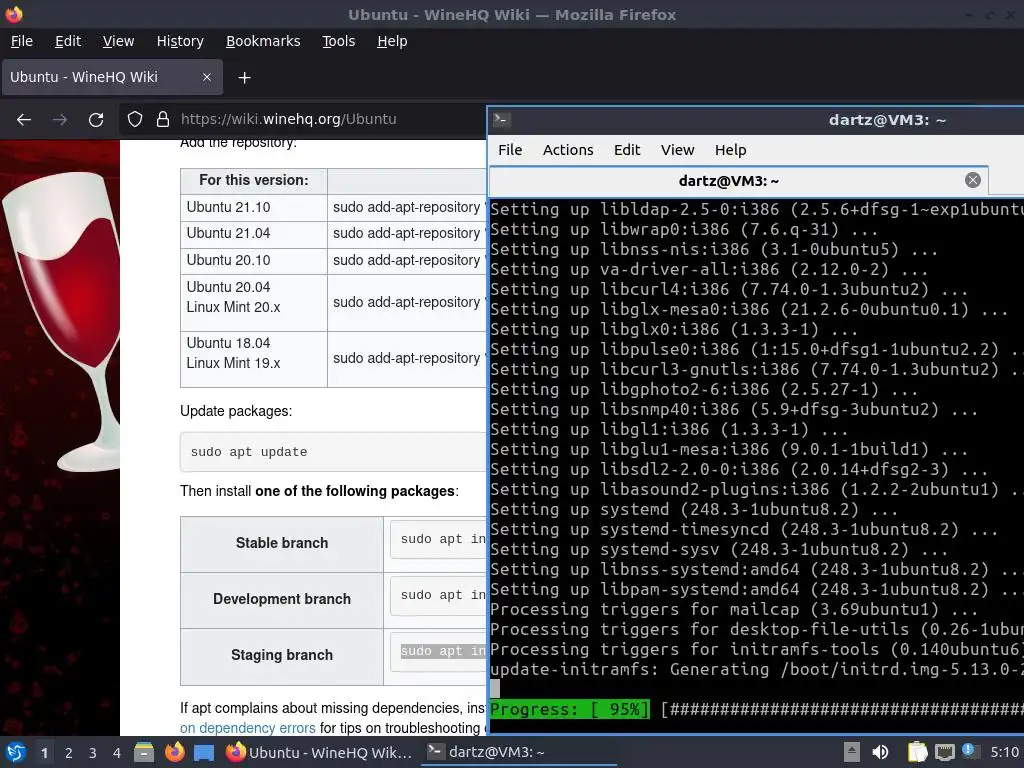This screenshot has height=768, width=1024.
Task: Switch to workspace 2
Action: [69, 753]
